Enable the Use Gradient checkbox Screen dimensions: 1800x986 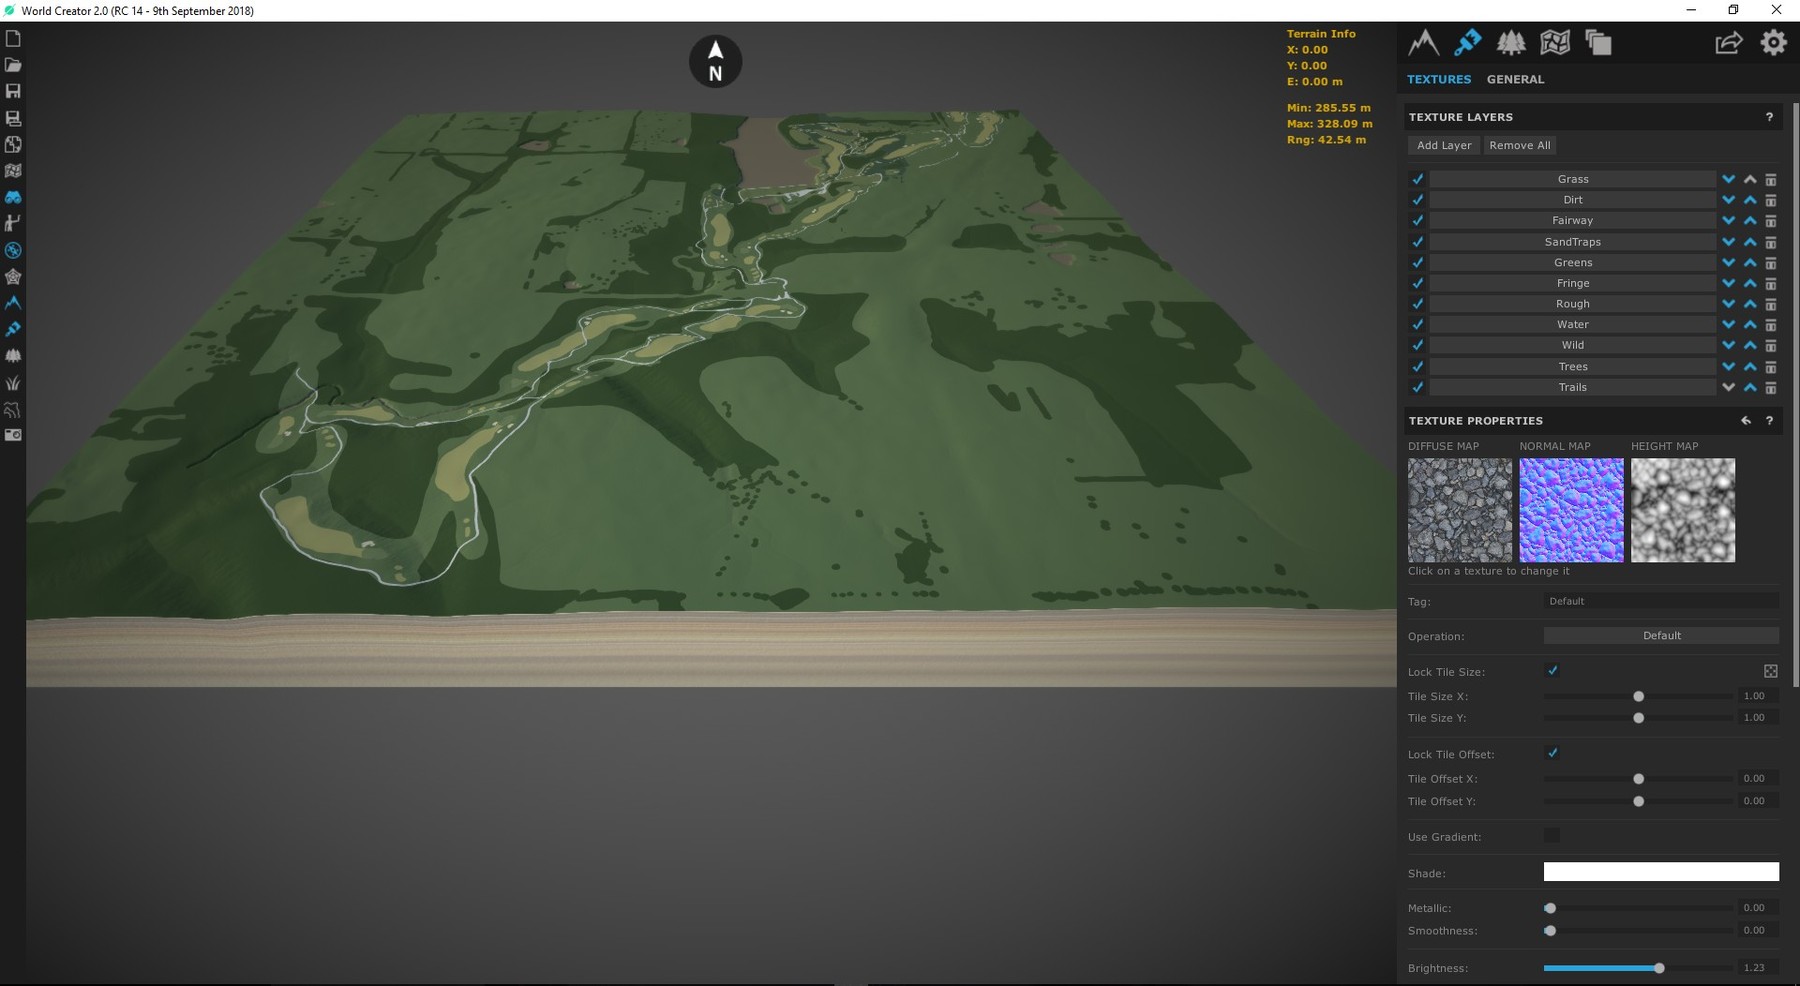(x=1552, y=835)
